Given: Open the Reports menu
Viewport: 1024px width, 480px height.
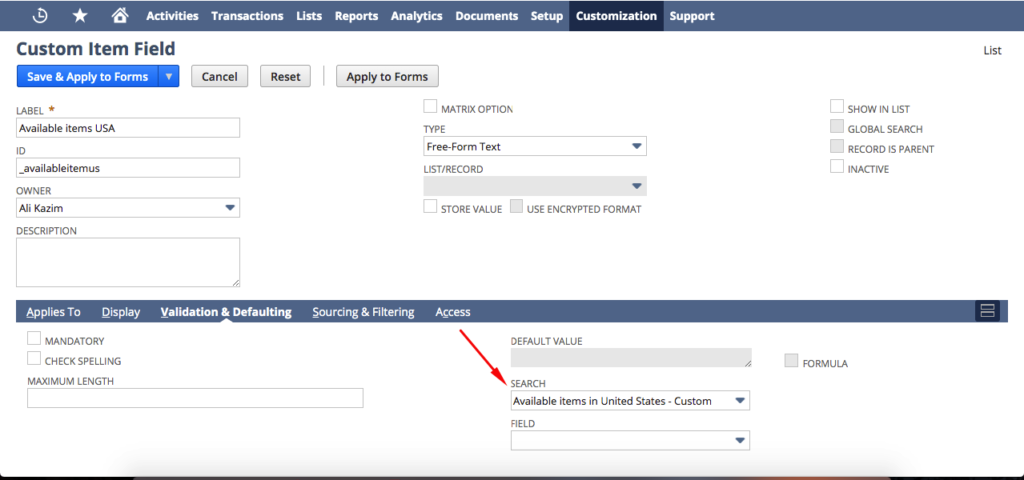Looking at the screenshot, I should point(357,16).
